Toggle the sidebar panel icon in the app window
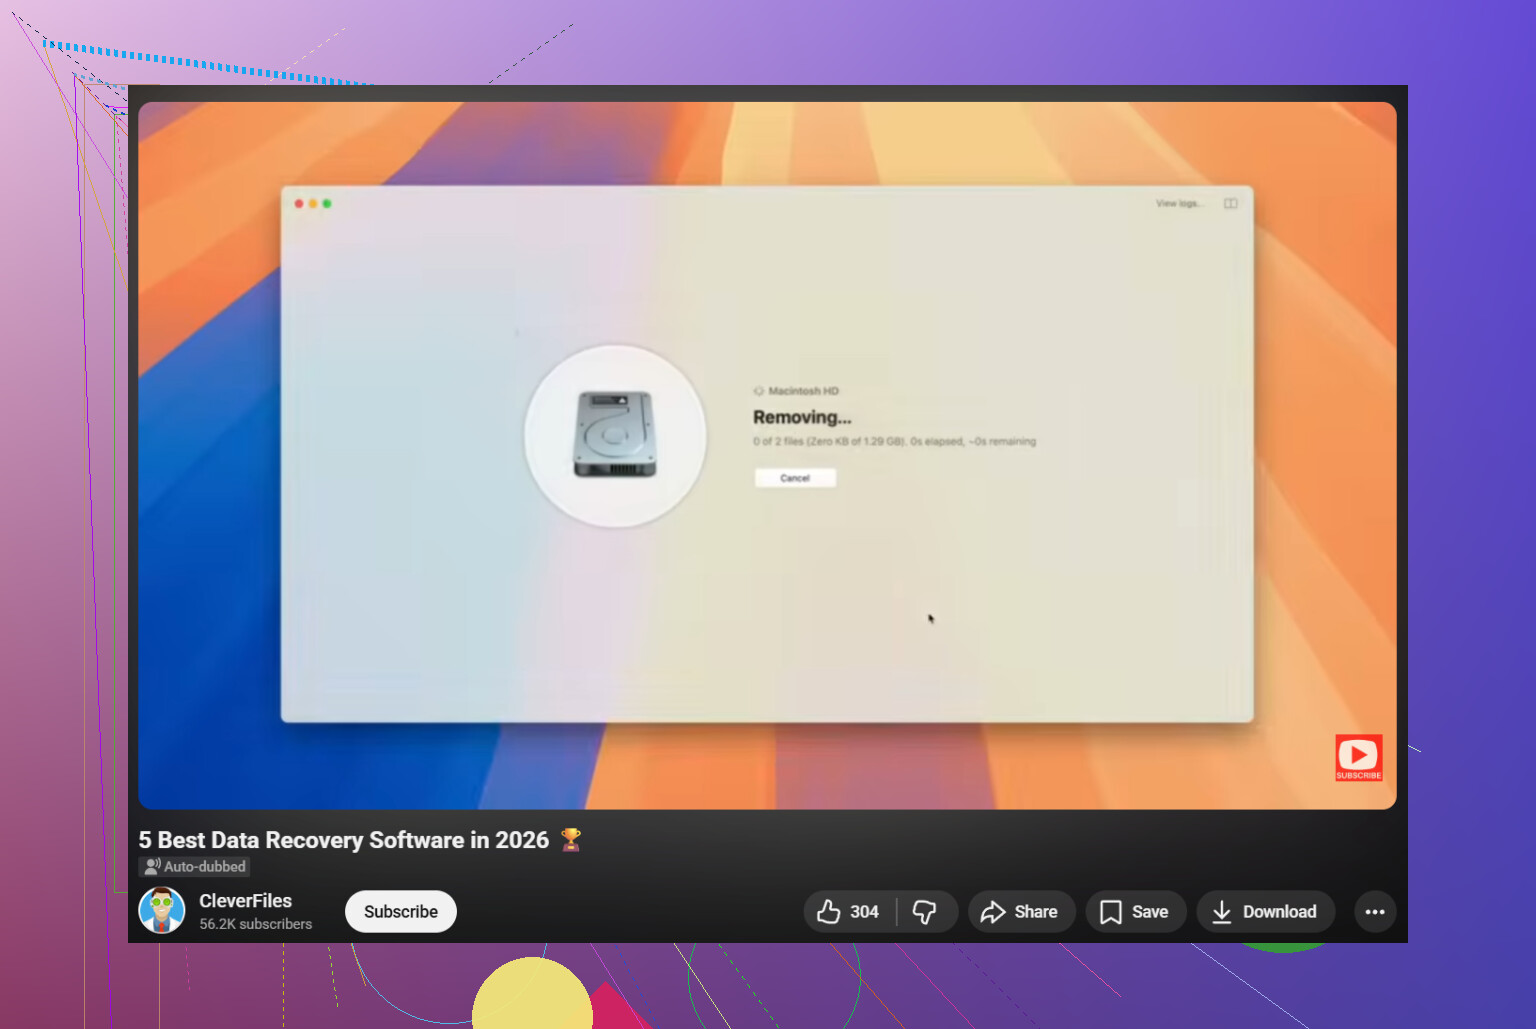The height and width of the screenshot is (1029, 1536). point(1231,203)
